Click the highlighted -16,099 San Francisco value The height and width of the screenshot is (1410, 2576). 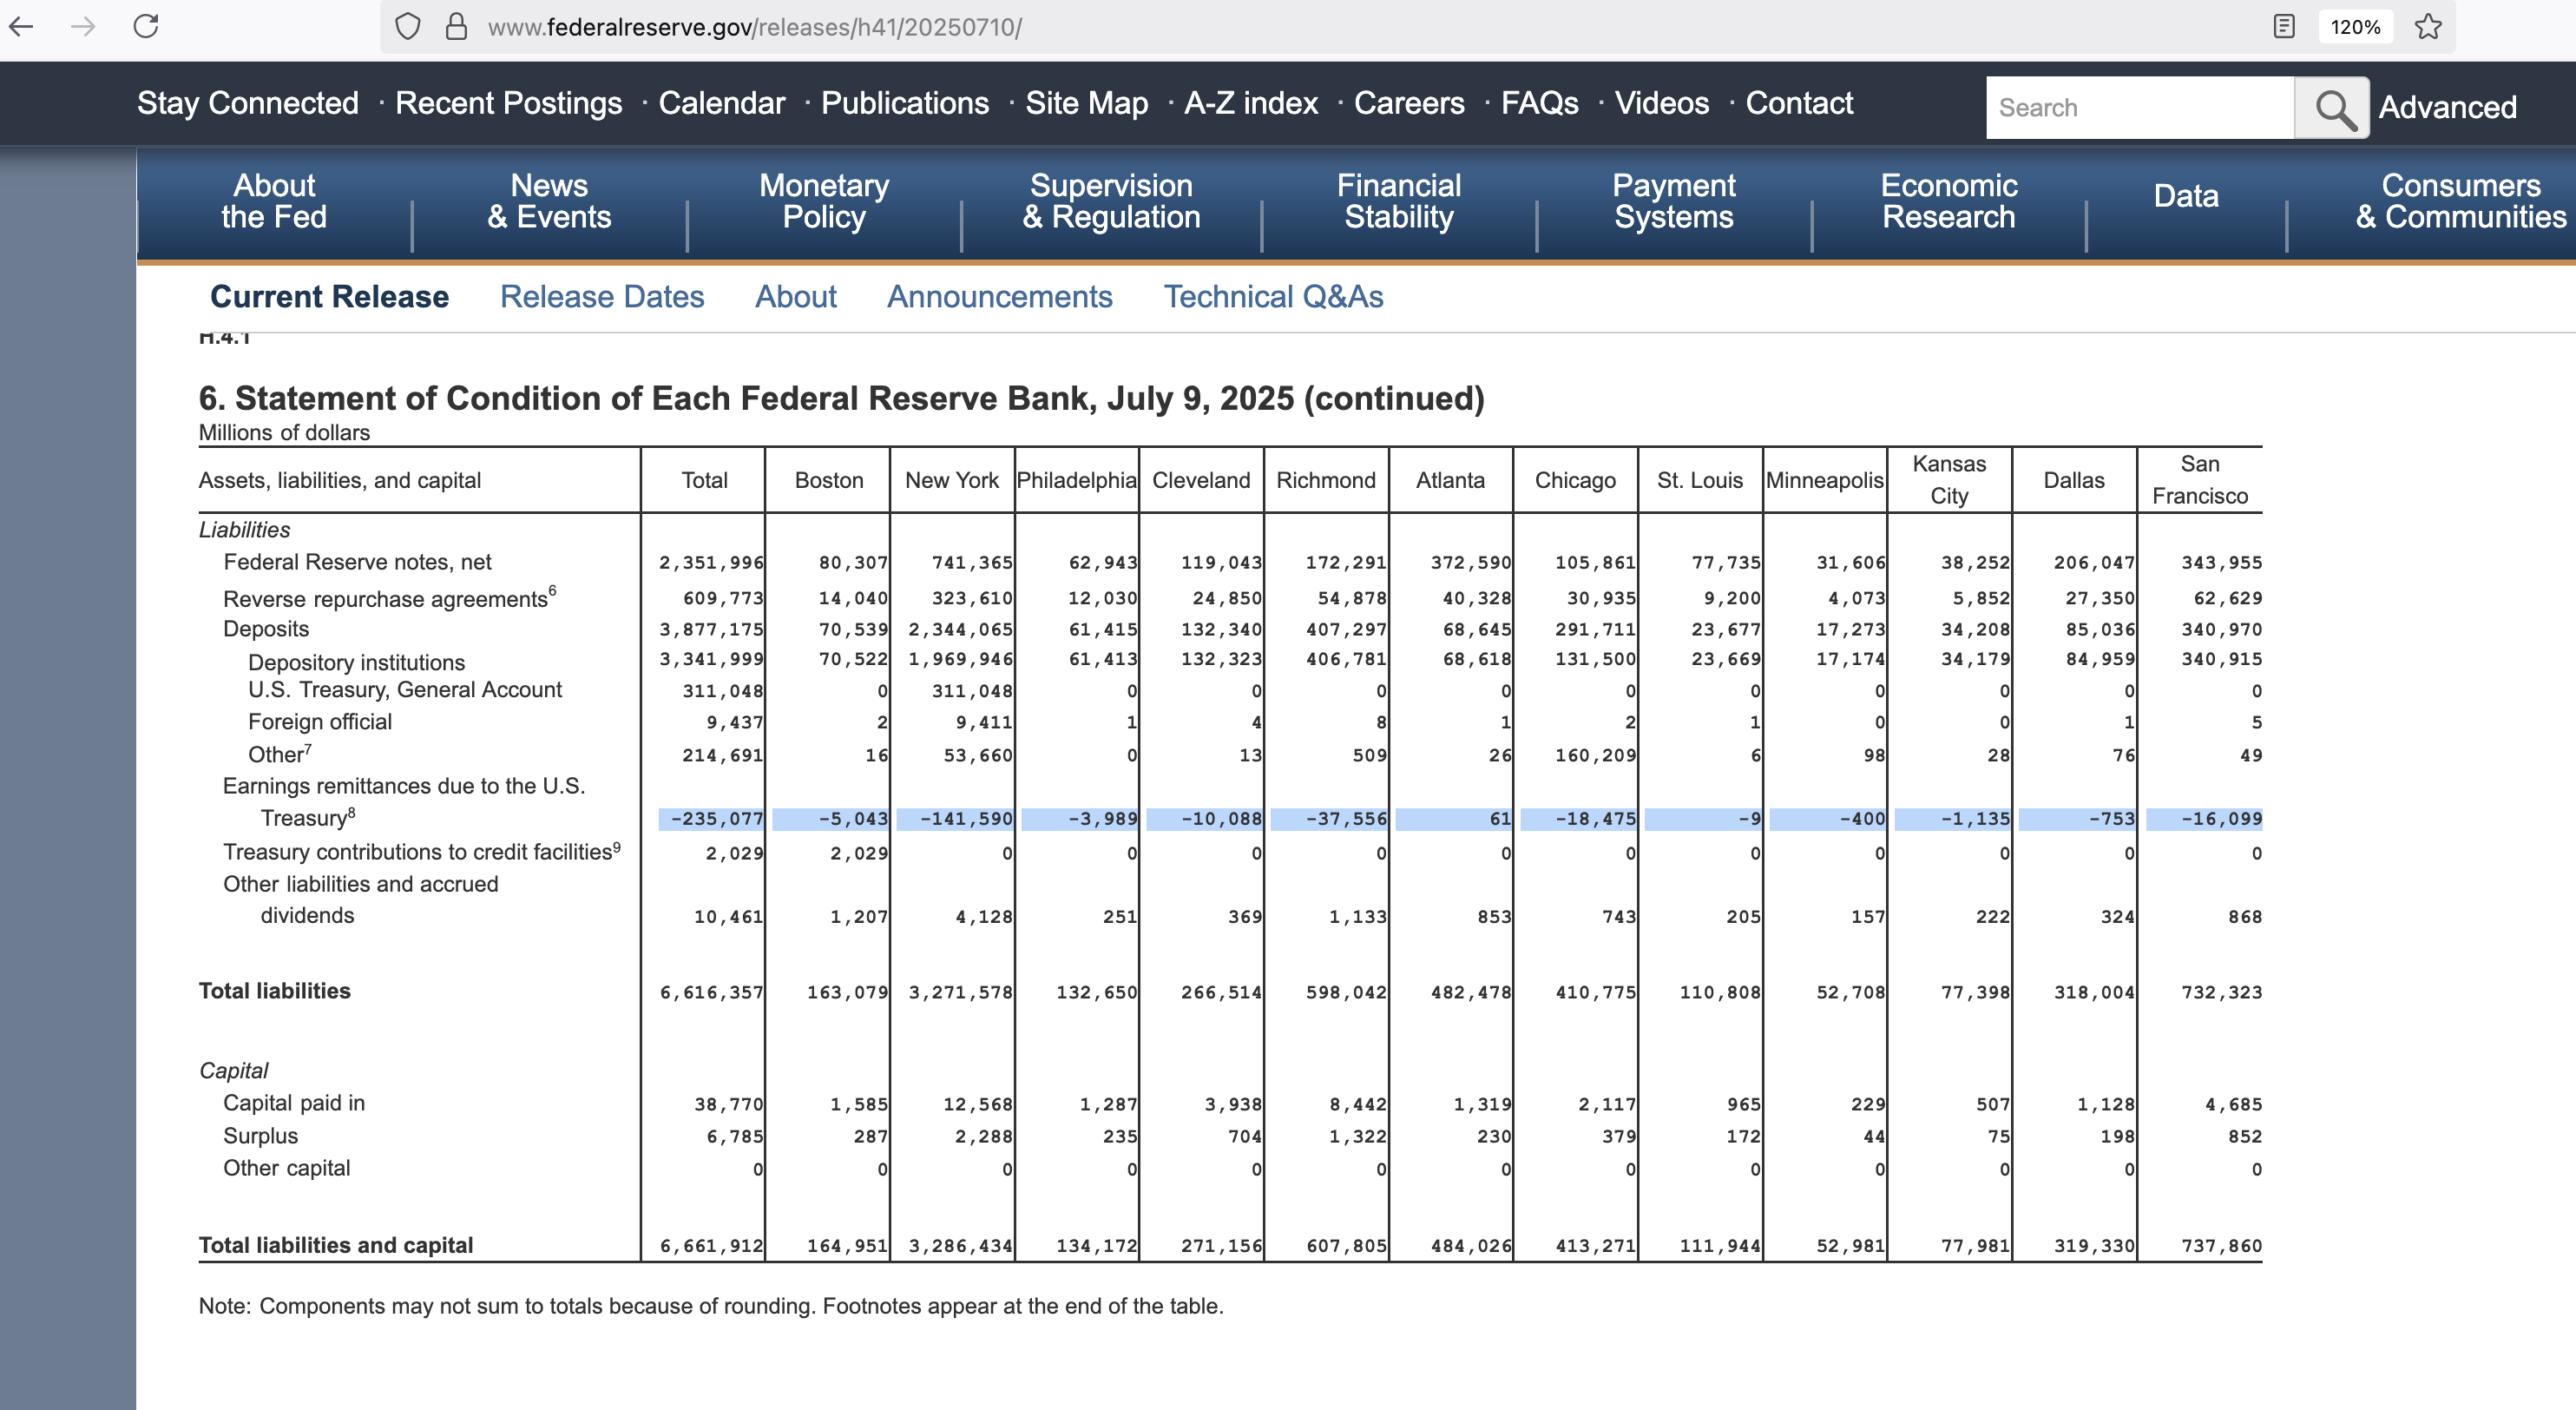tap(2220, 819)
